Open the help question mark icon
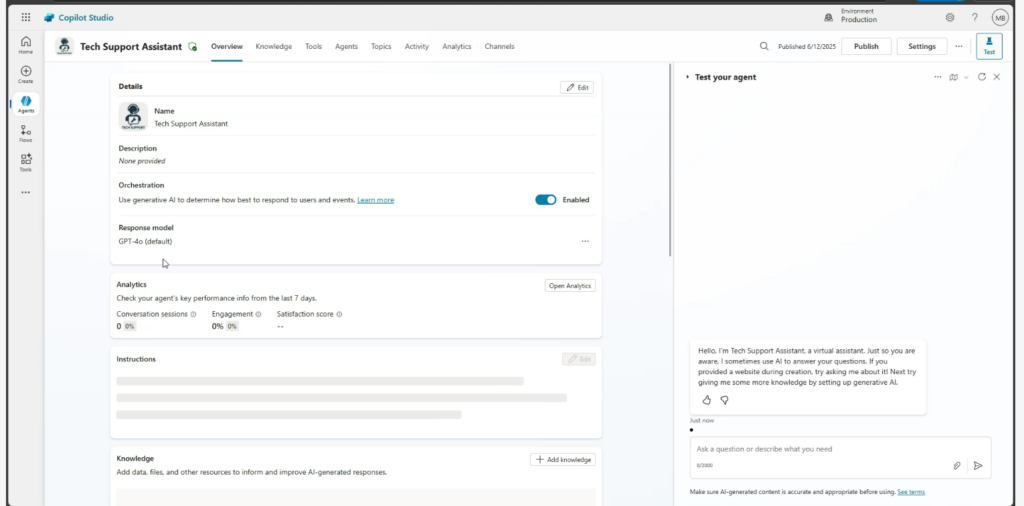Image resolution: width=1024 pixels, height=506 pixels. [x=975, y=18]
